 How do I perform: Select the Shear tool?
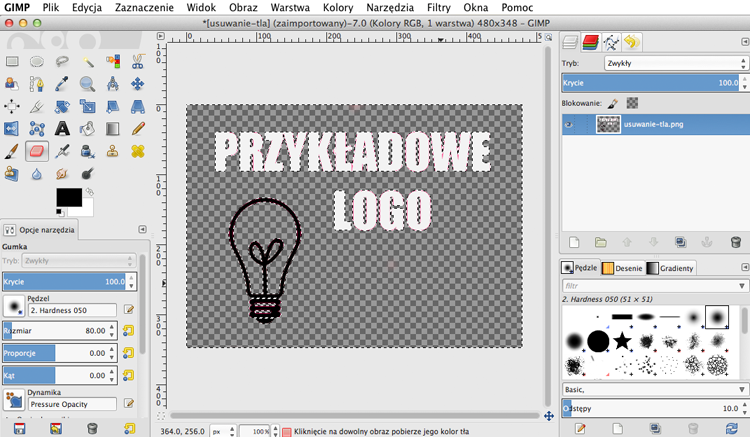point(113,106)
